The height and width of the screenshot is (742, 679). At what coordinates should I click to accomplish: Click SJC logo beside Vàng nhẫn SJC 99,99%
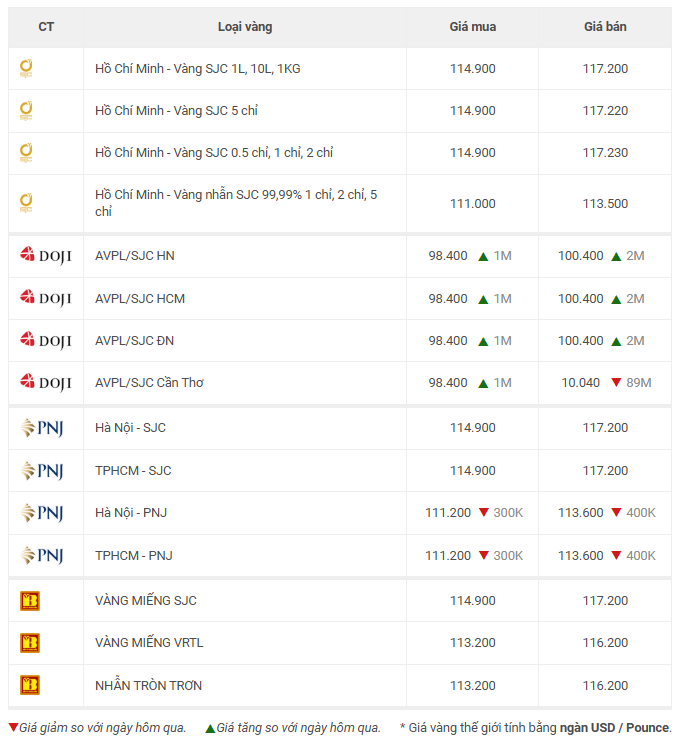[26, 203]
